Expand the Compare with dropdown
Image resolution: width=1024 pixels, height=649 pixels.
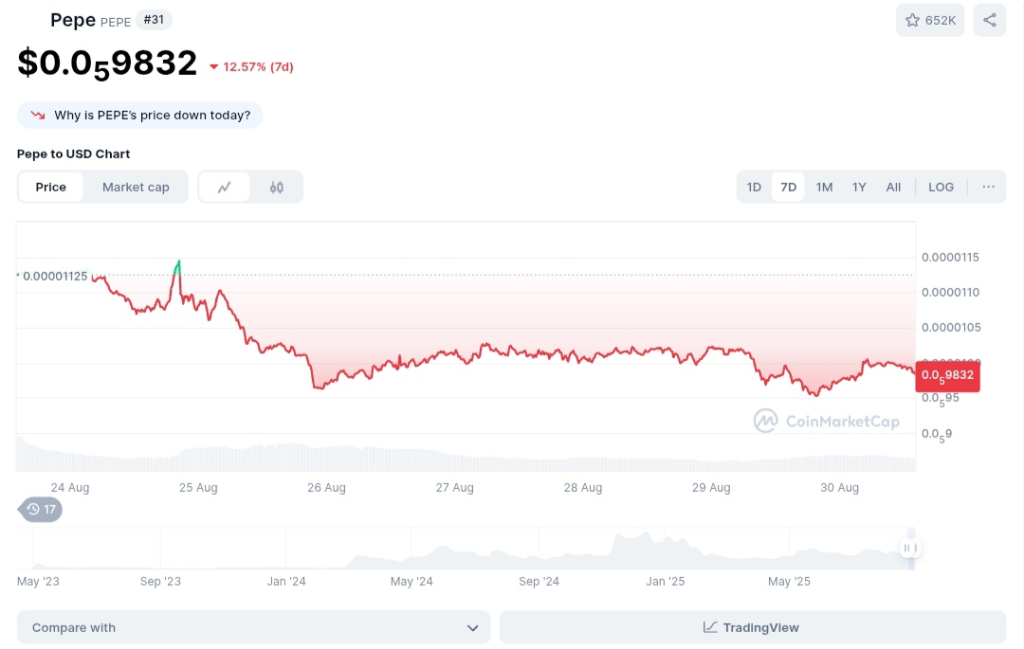click(x=253, y=627)
